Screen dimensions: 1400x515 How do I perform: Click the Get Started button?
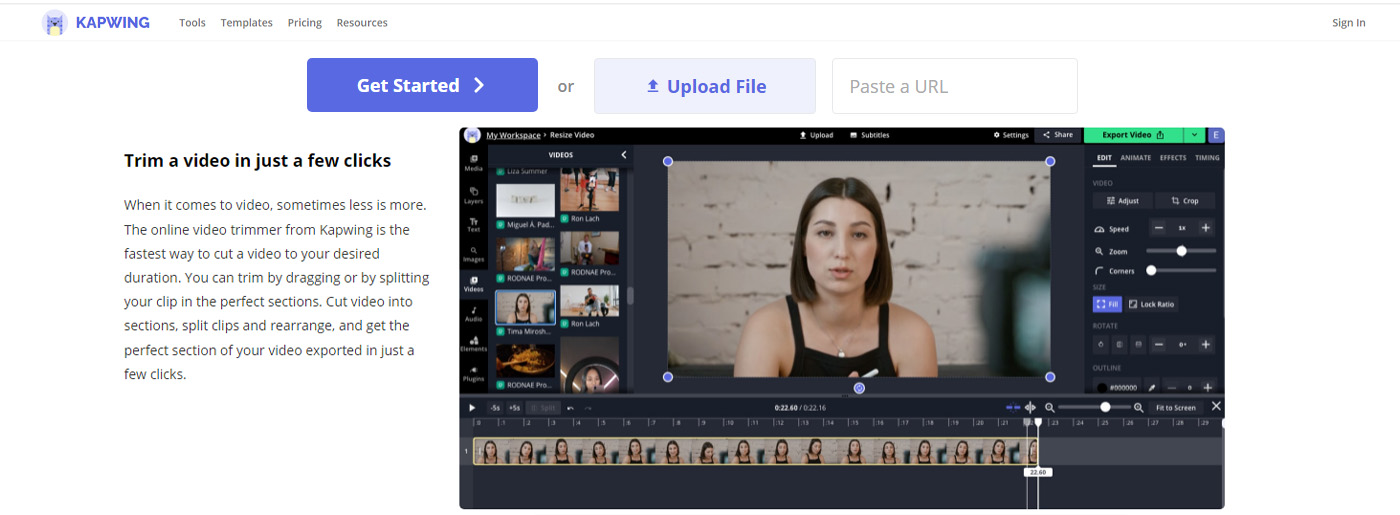tap(422, 85)
